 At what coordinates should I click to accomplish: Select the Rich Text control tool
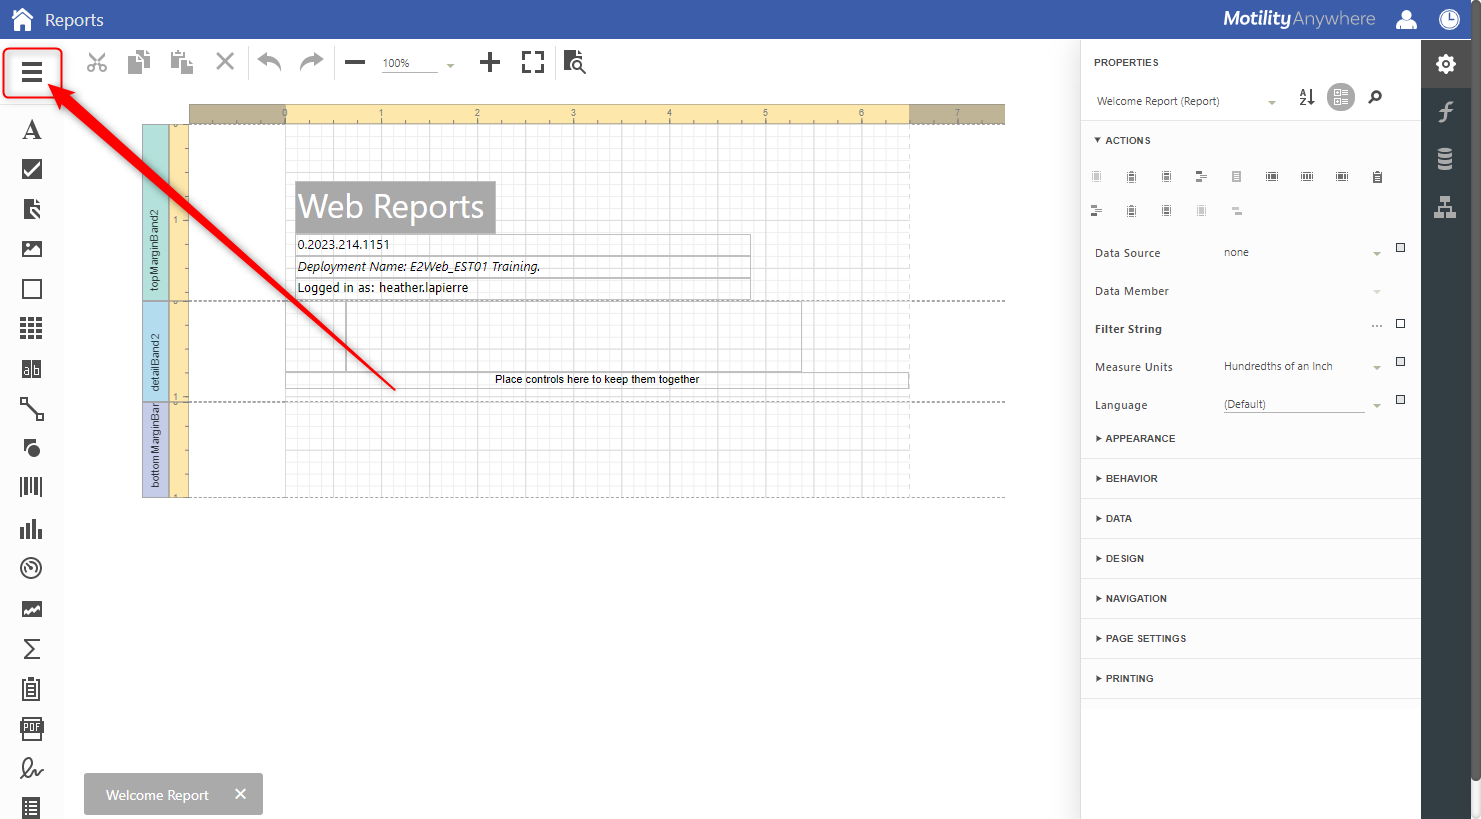[x=32, y=209]
